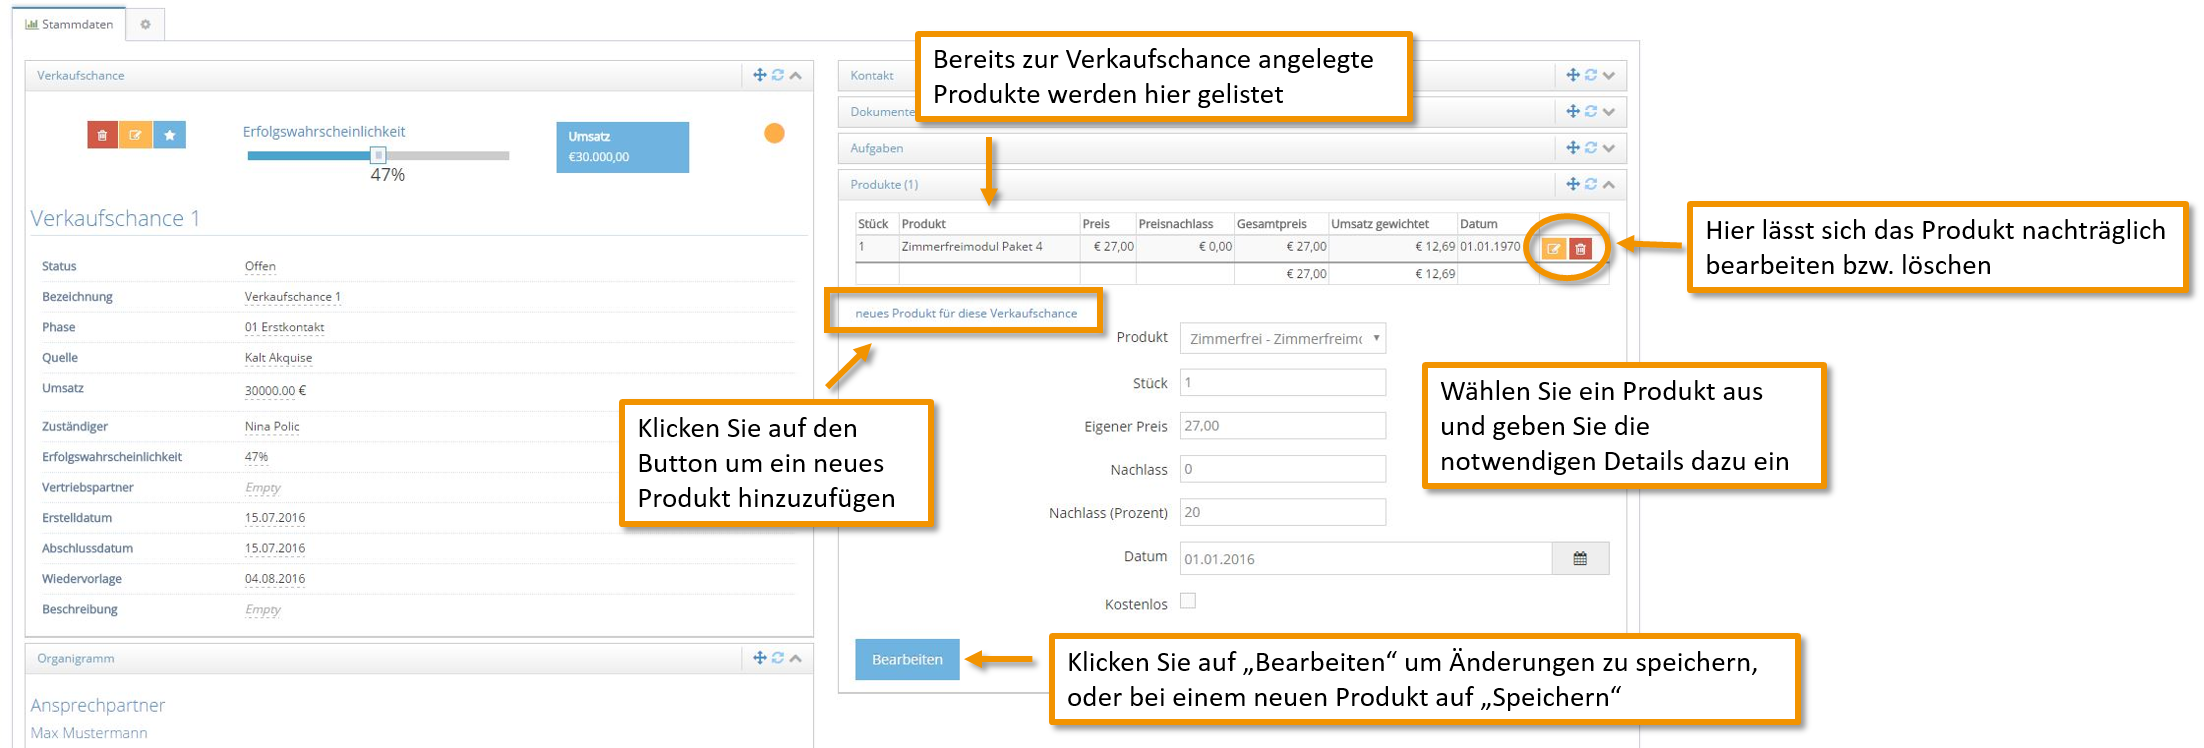
Task: Select the Stammdaten tab
Action: tap(69, 24)
